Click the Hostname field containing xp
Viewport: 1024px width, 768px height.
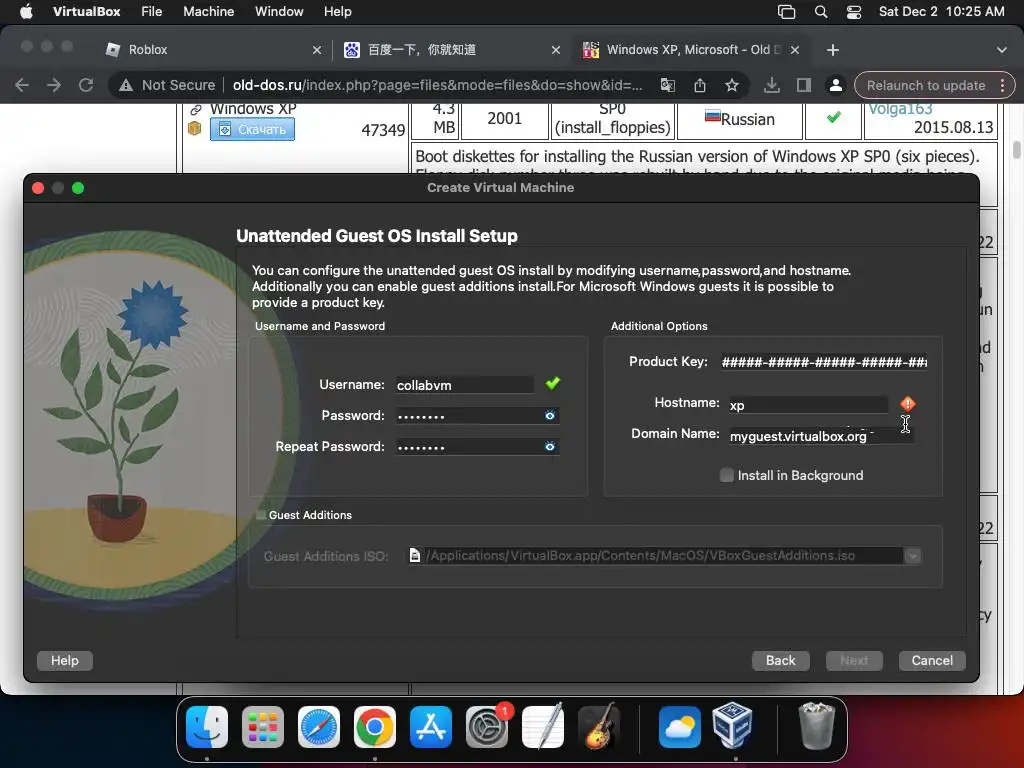point(808,405)
